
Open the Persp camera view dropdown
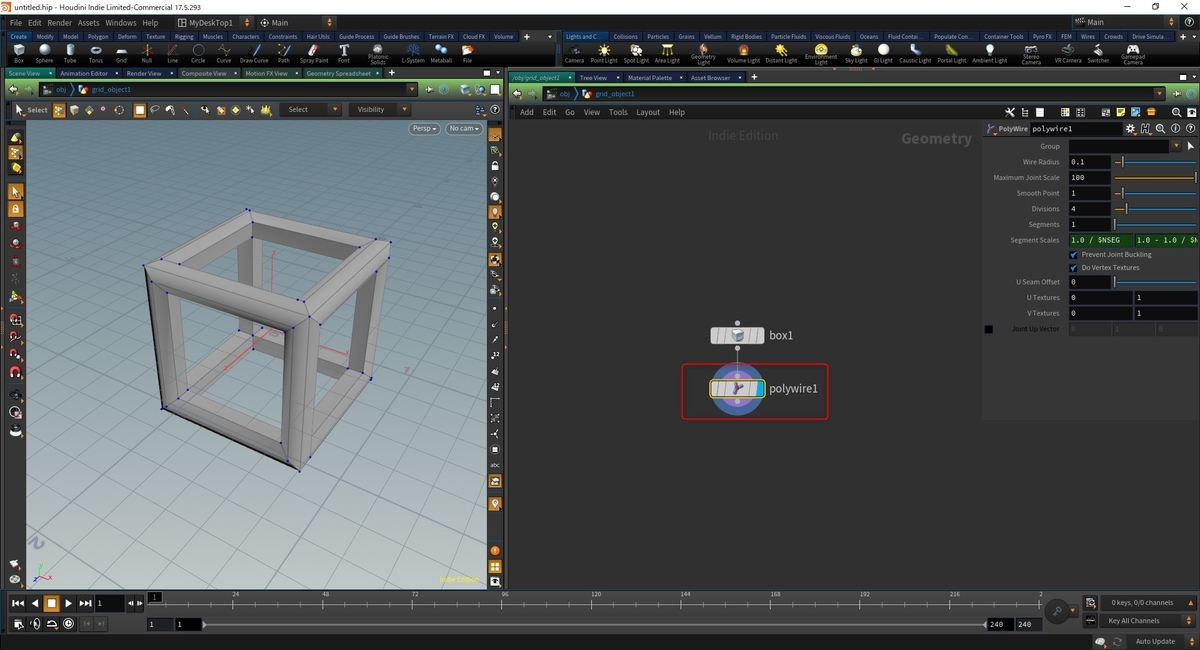point(423,128)
